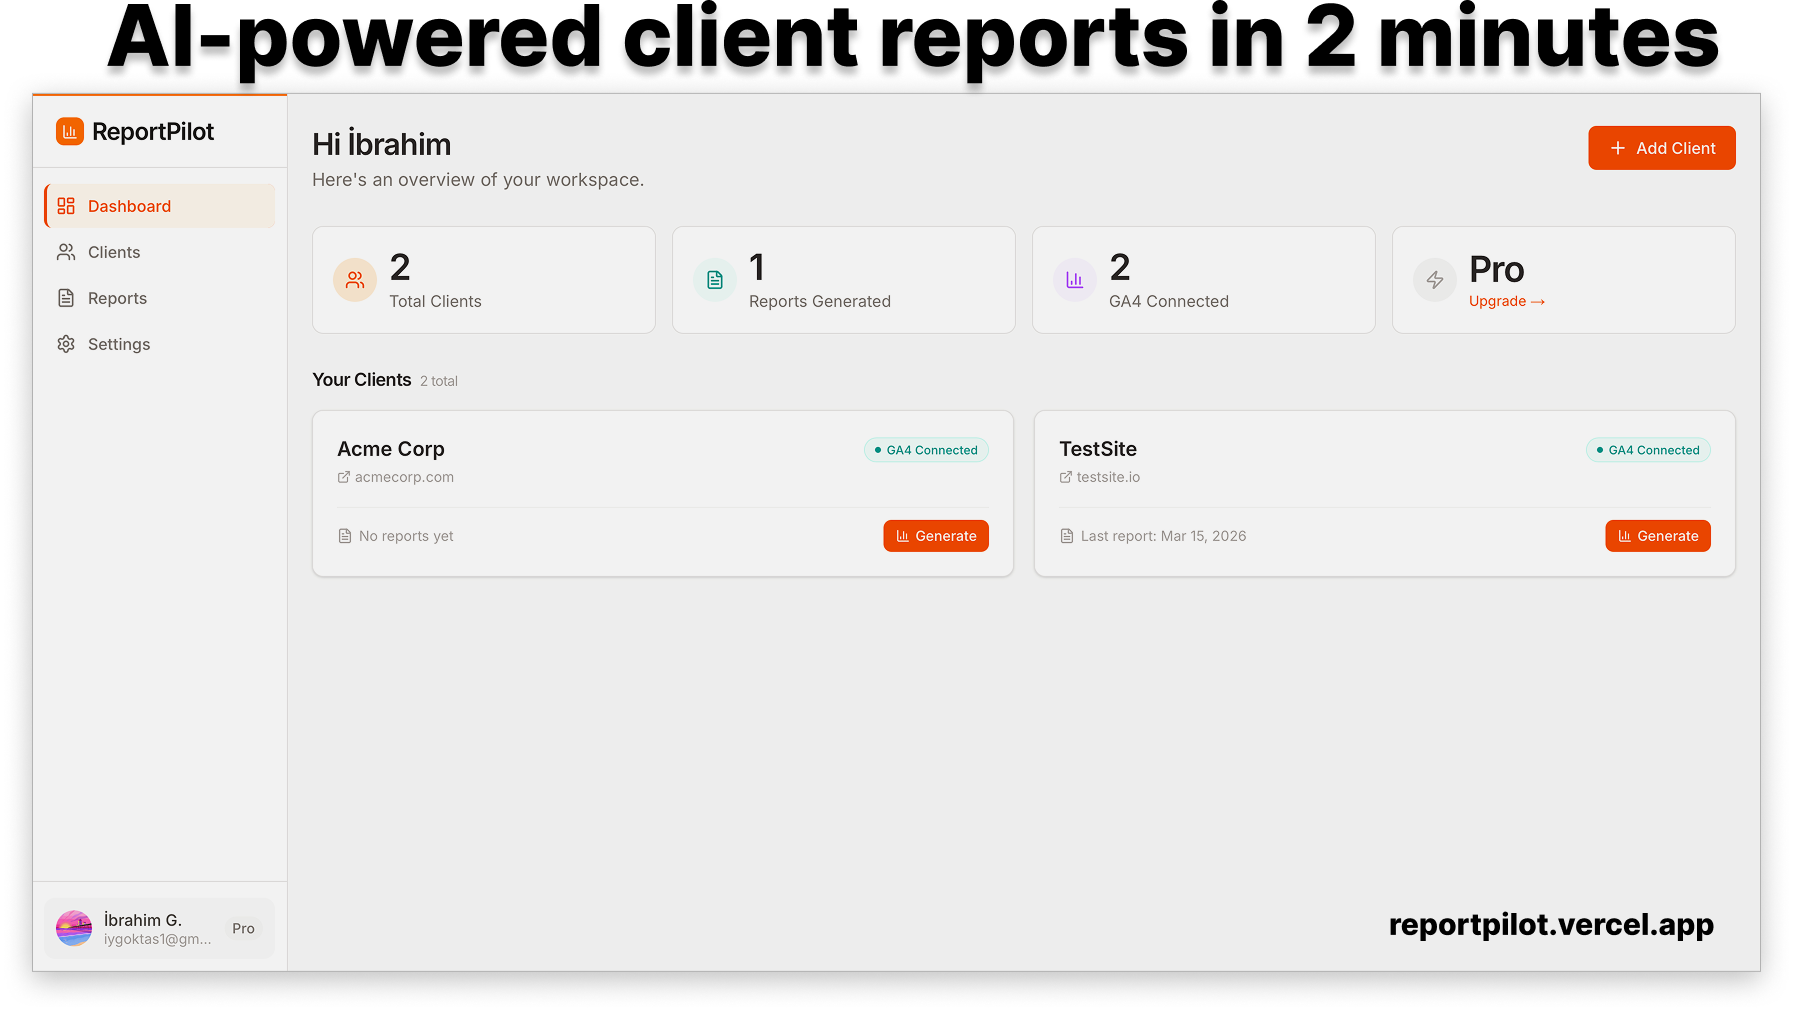This screenshot has height=1012, width=1793.
Task: Click İbrahim's profile avatar
Action: pos(74,928)
